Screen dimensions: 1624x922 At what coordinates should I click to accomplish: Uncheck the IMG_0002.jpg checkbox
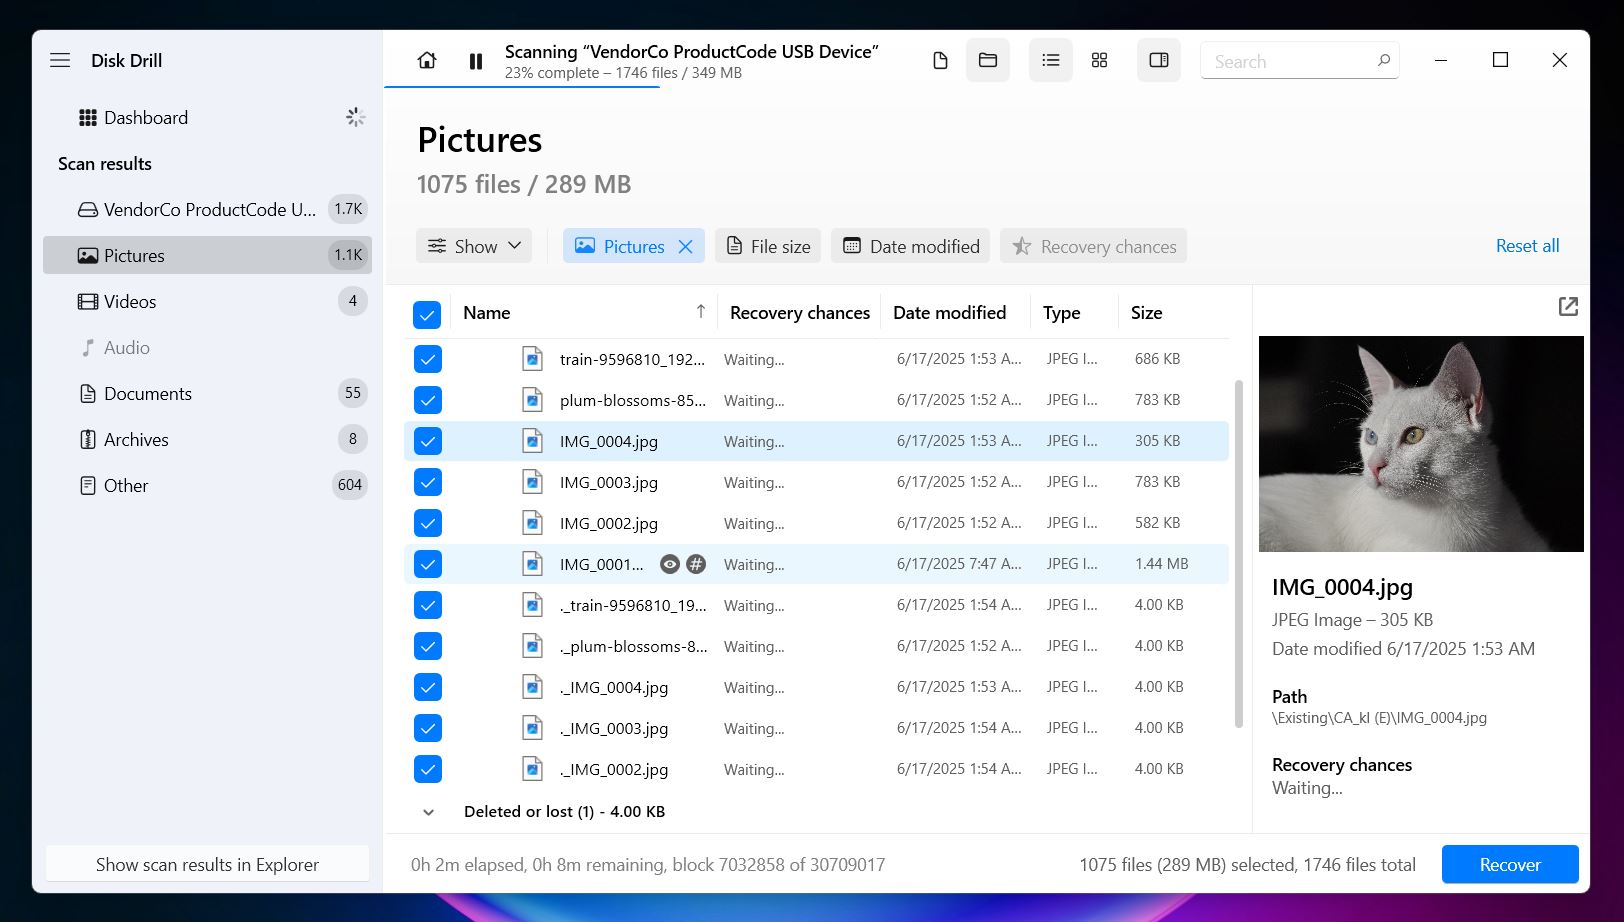click(427, 523)
